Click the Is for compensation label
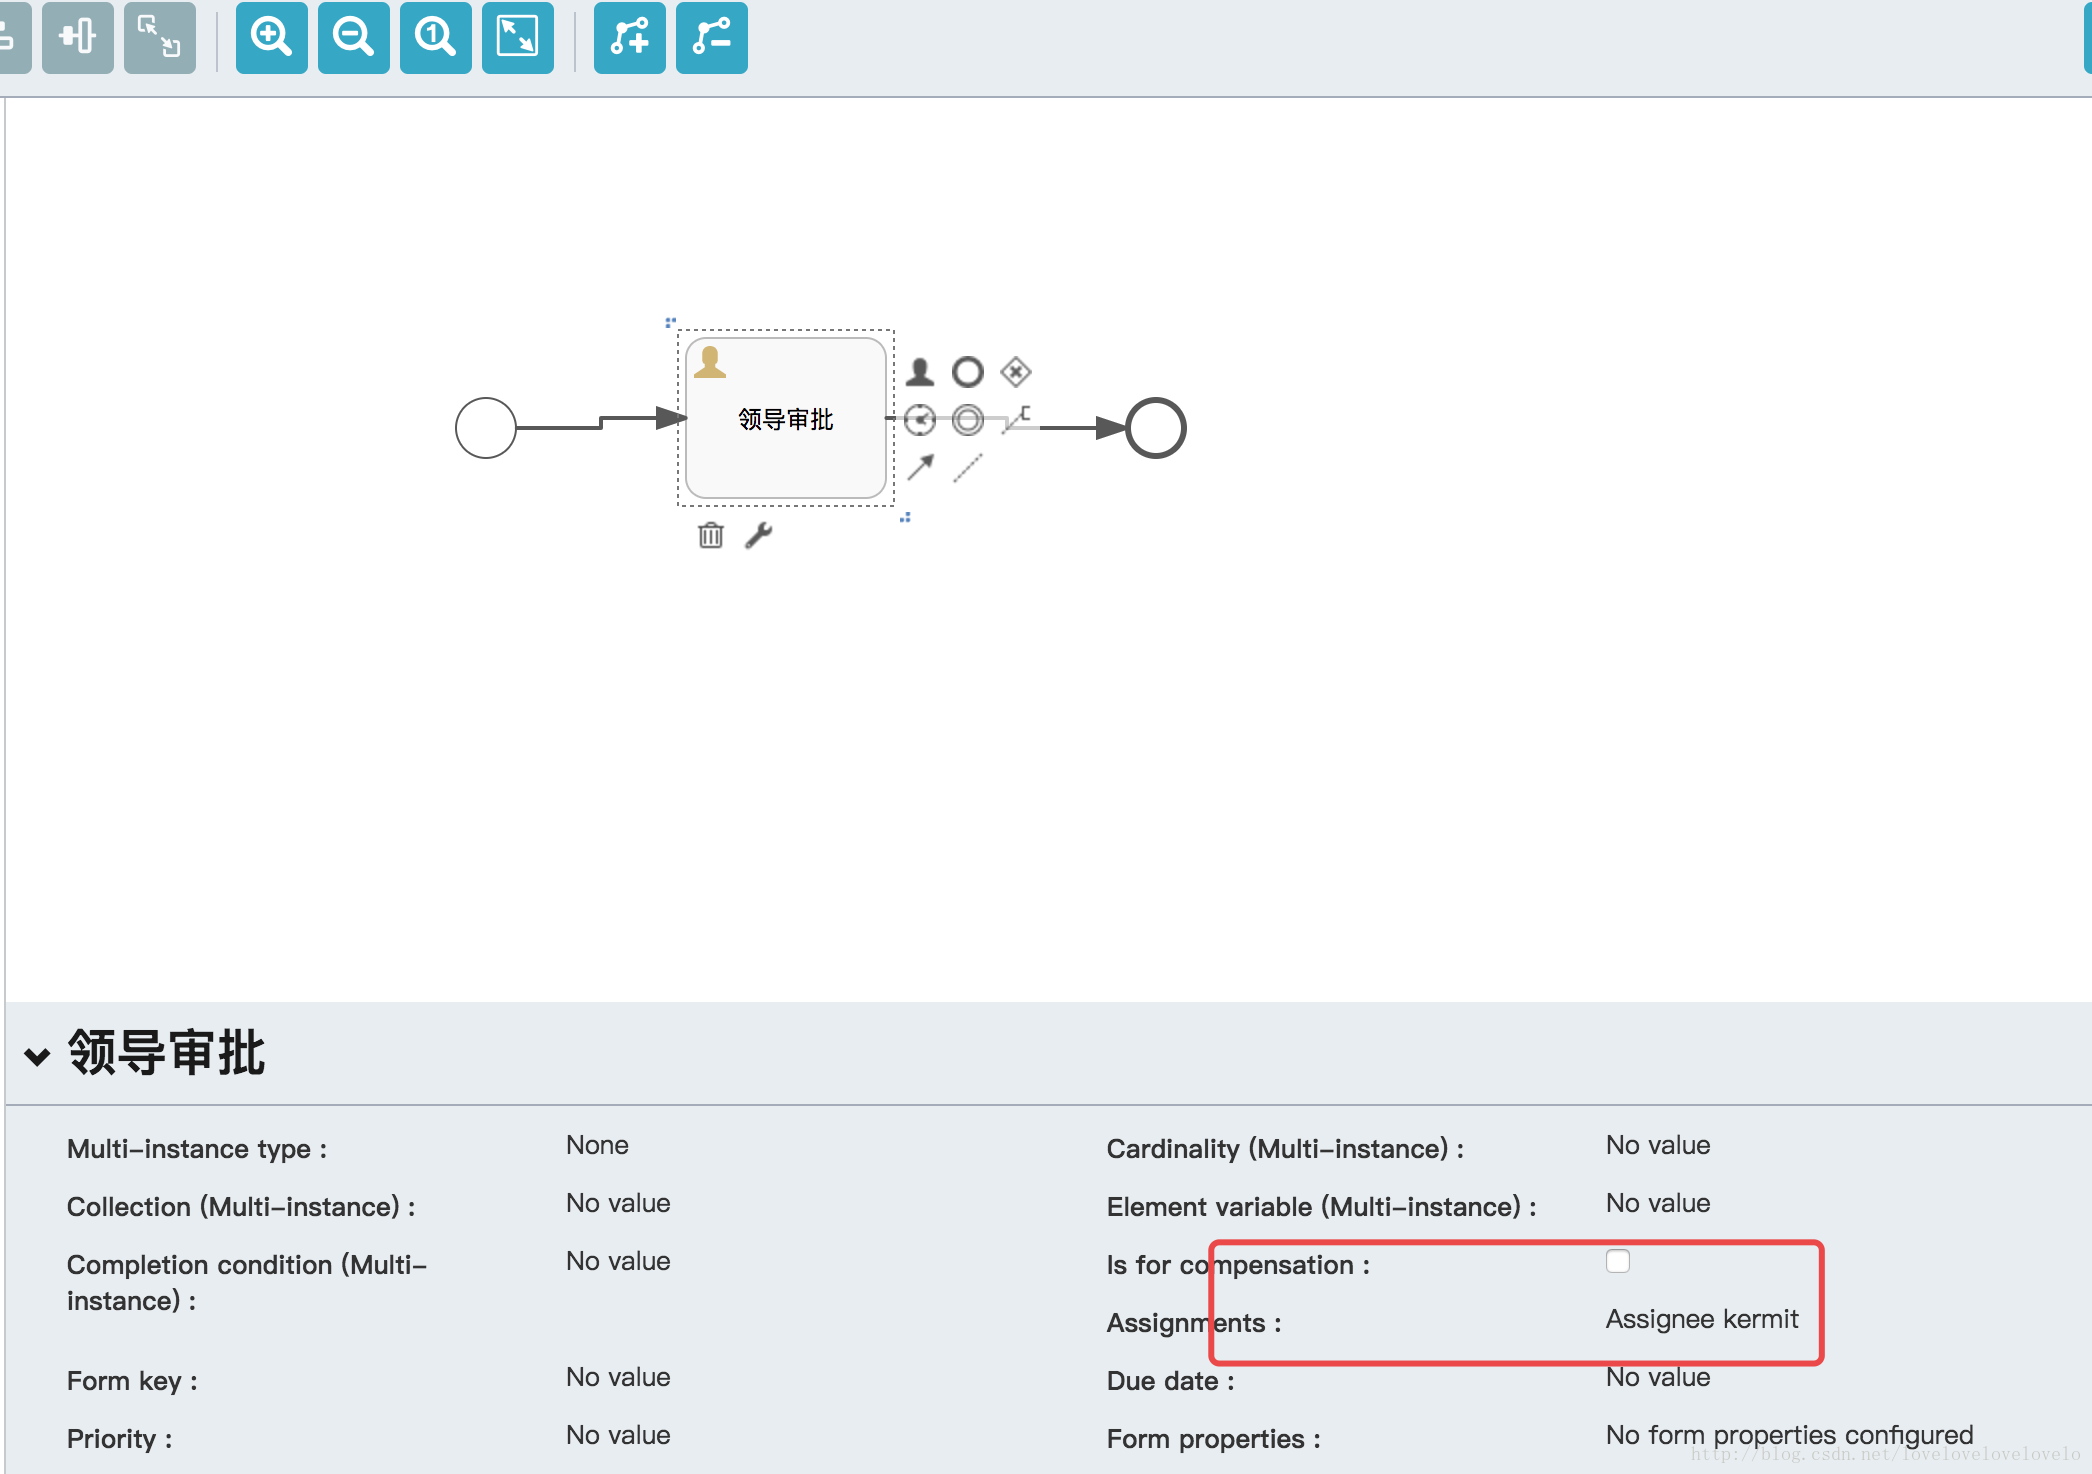Image resolution: width=2092 pixels, height=1474 pixels. (x=1238, y=1265)
